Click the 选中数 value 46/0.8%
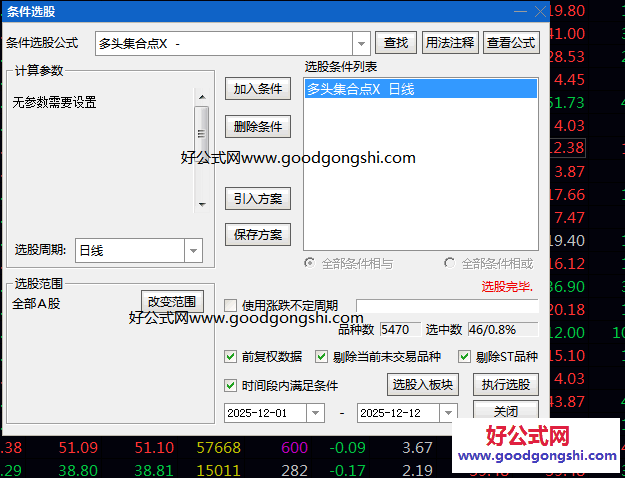Screen dimensions: 625x478 click(x=503, y=330)
